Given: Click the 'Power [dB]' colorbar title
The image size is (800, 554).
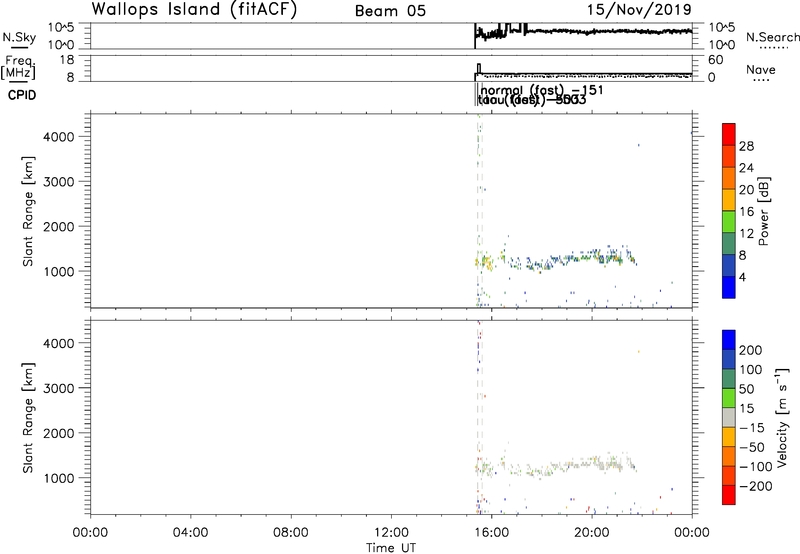Looking at the screenshot, I should click(764, 211).
